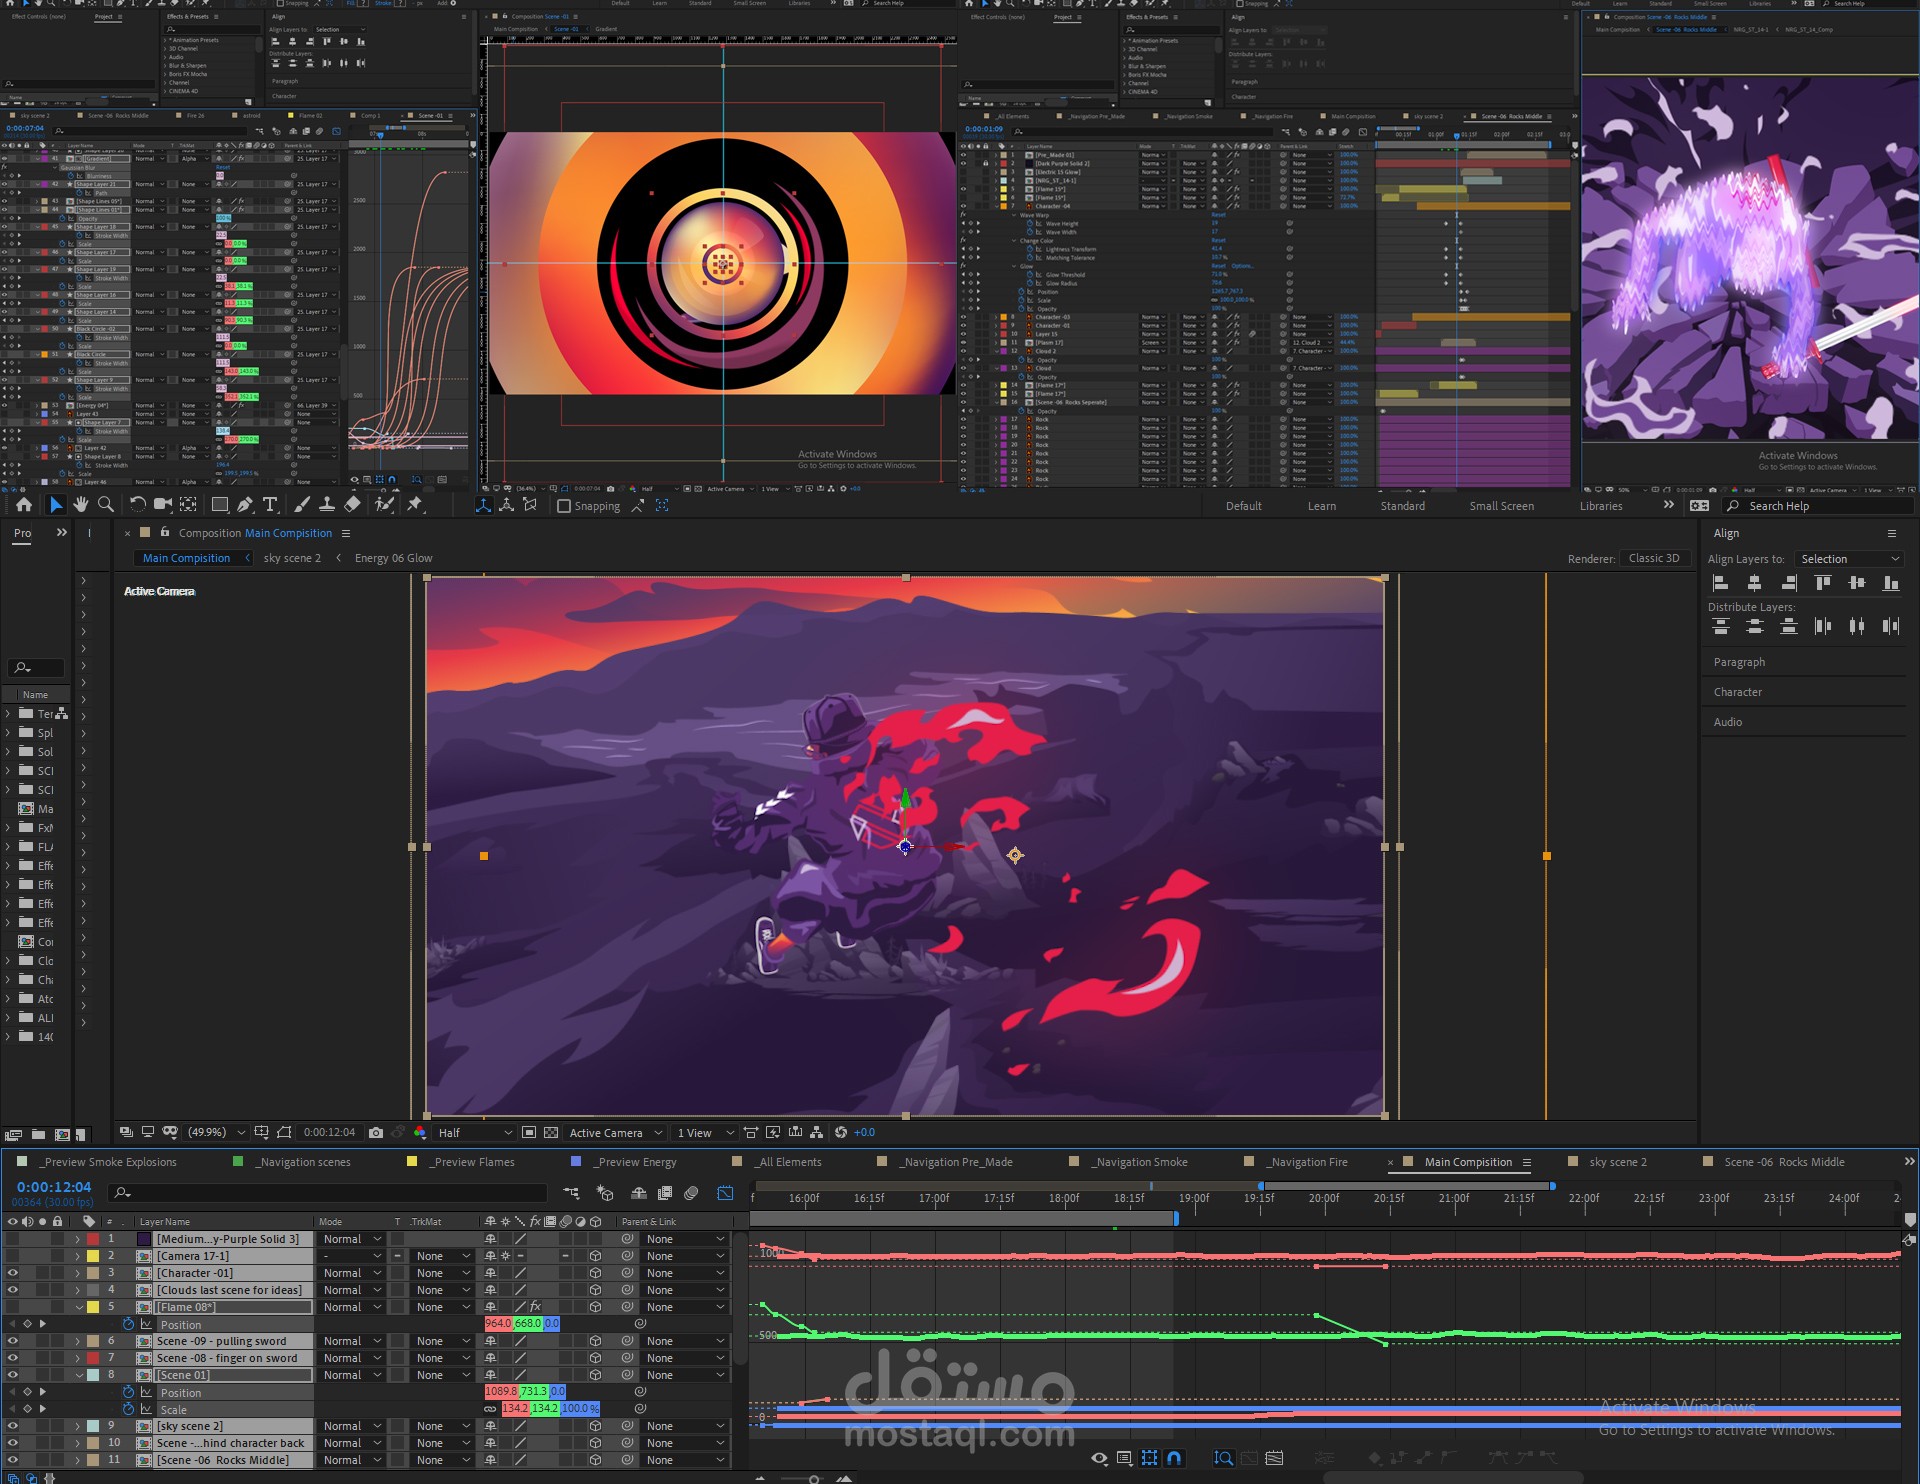The image size is (1920, 1484).
Task: Select the Rectangle shape tool
Action: (220, 505)
